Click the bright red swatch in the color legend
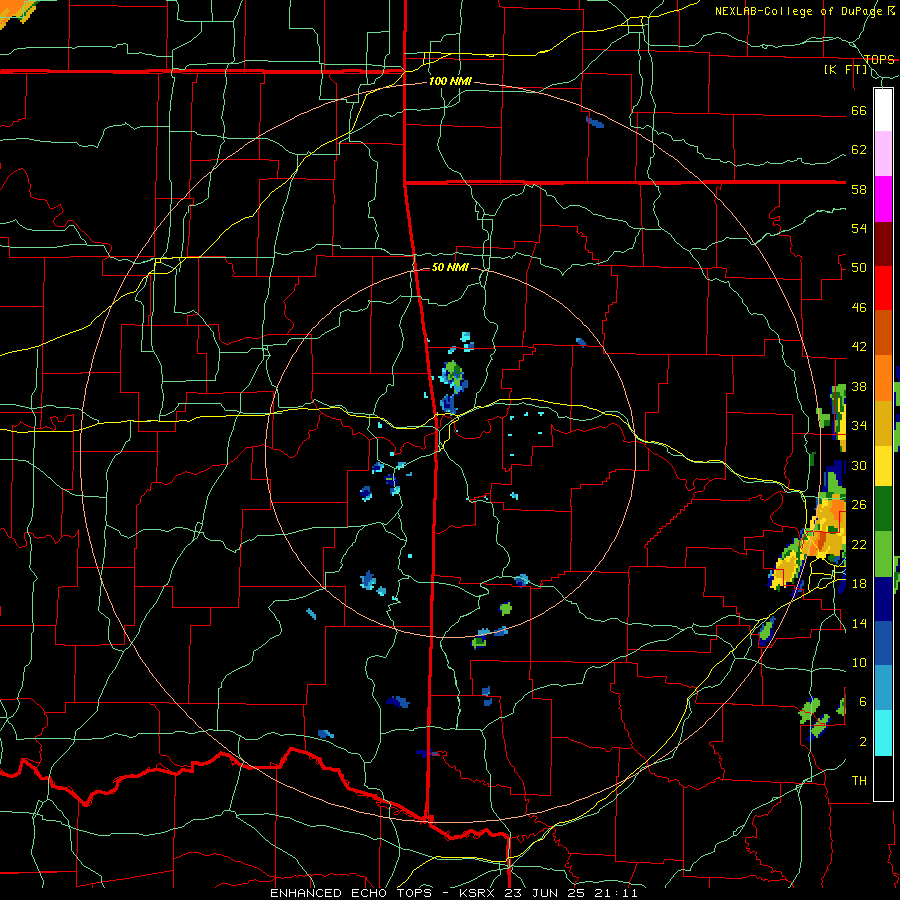The image size is (900, 900). tap(883, 288)
